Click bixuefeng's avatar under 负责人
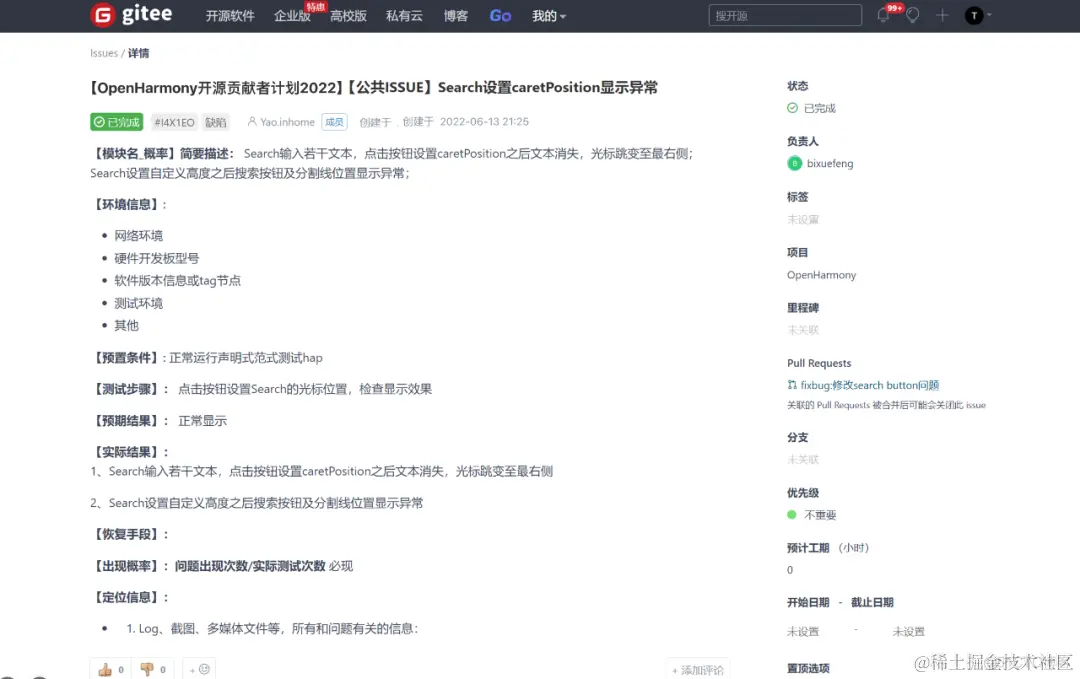 (793, 163)
